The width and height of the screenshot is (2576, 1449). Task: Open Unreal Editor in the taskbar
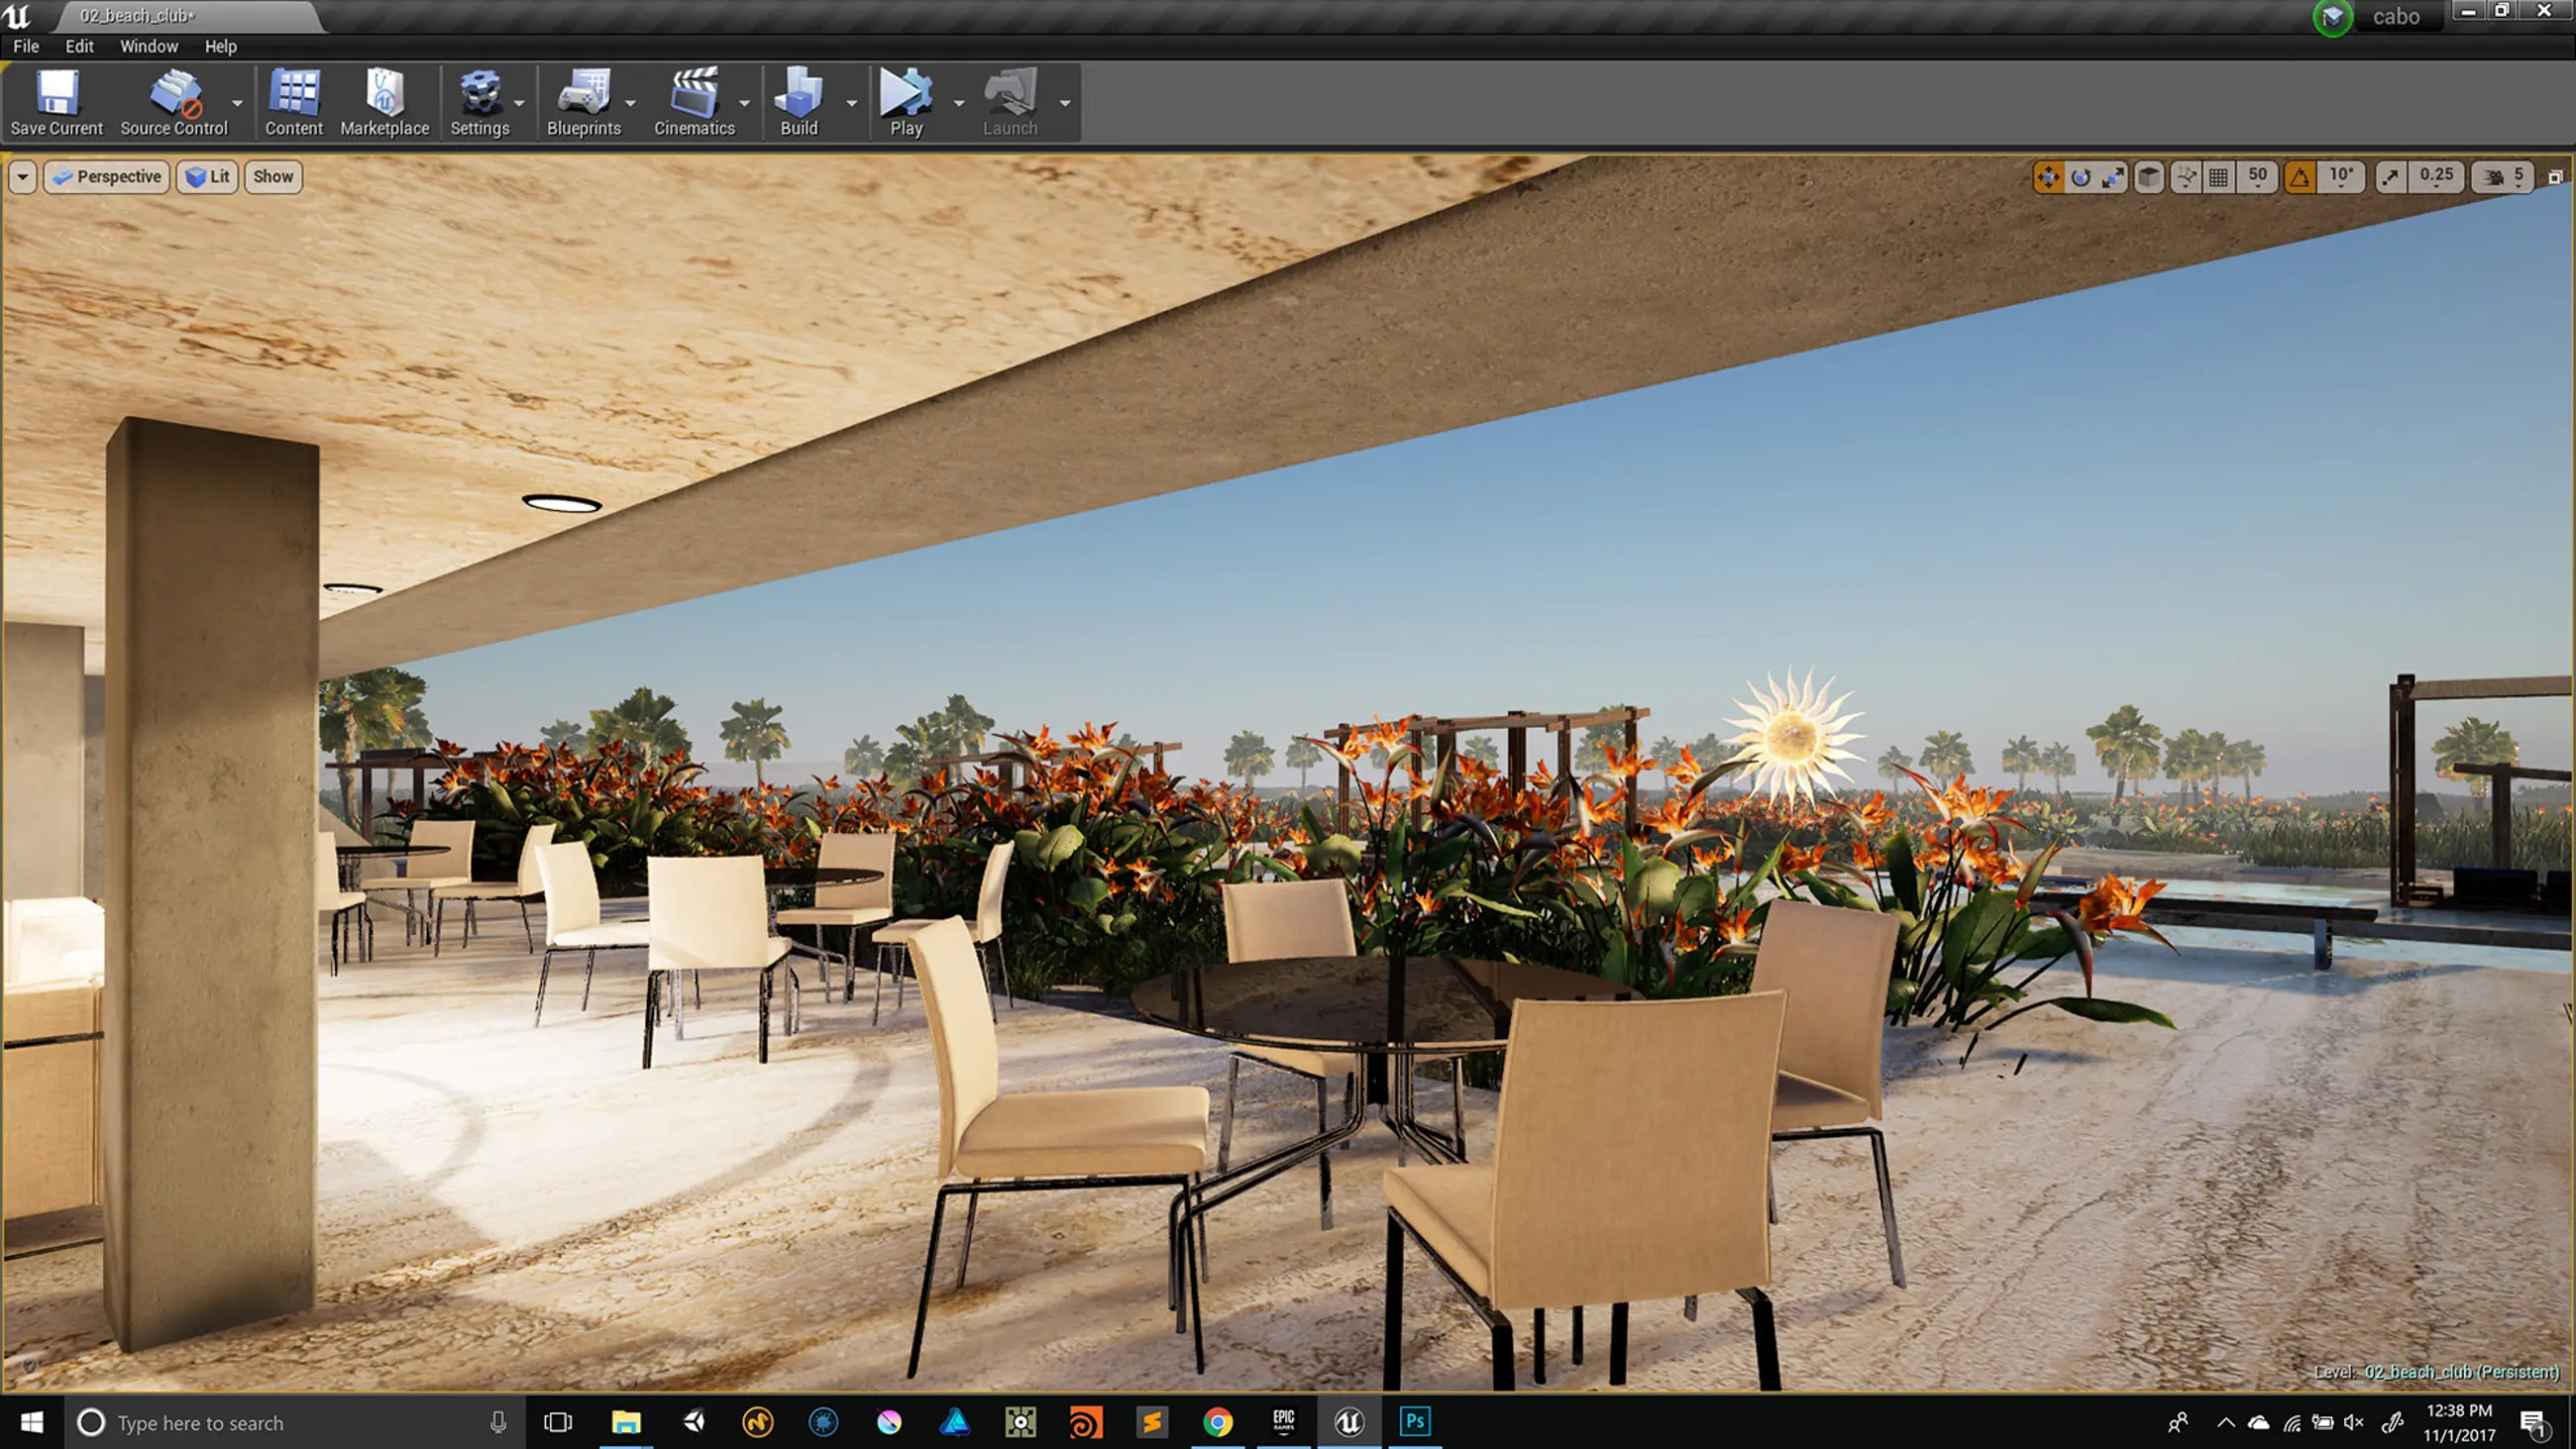[x=1349, y=1422]
